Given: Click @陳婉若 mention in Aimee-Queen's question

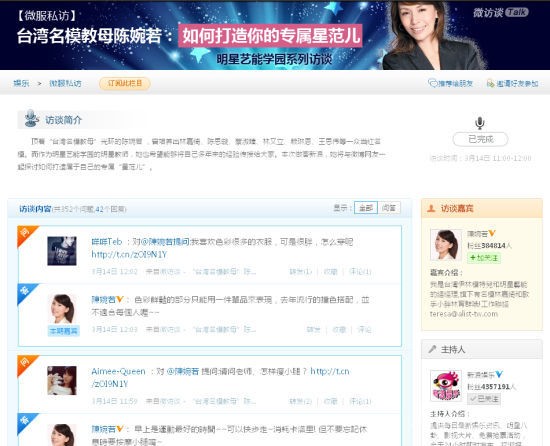Looking at the screenshot, I should tap(182, 371).
